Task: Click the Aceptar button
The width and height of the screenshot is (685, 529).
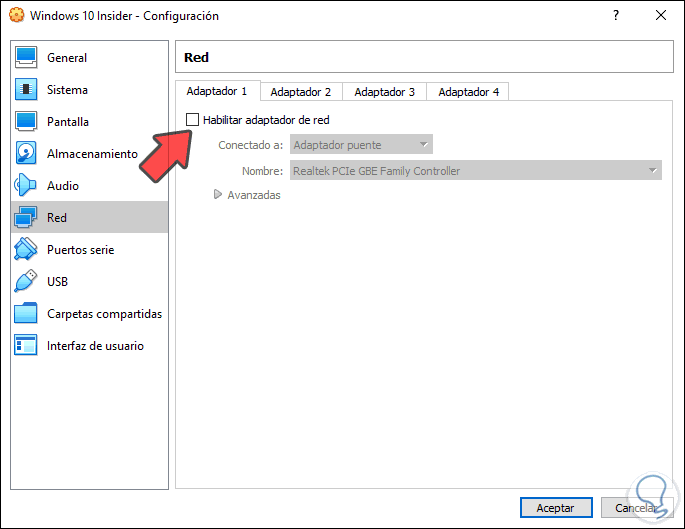Action: (x=555, y=508)
